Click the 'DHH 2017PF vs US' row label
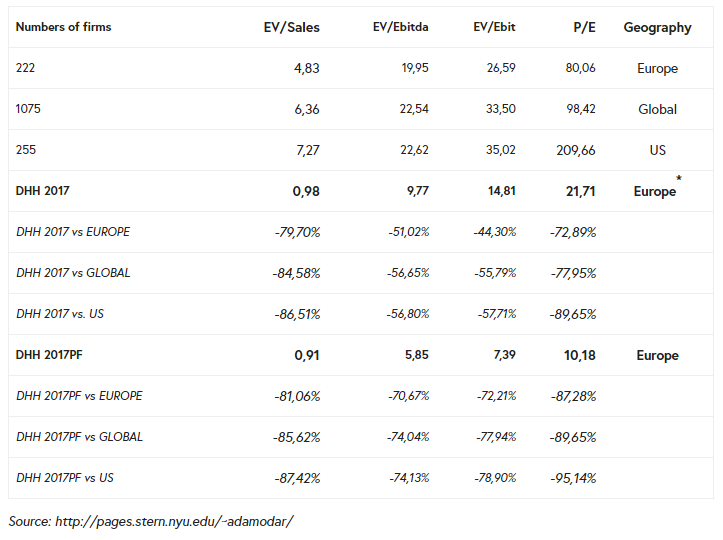Image resolution: width=723 pixels, height=540 pixels. (65, 478)
